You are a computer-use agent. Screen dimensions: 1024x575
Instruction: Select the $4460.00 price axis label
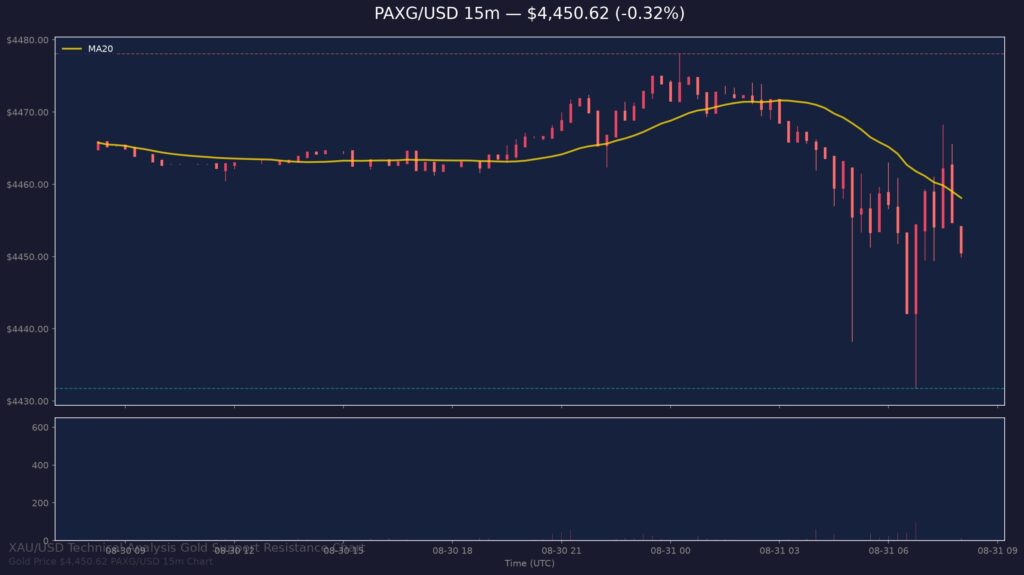click(x=27, y=185)
